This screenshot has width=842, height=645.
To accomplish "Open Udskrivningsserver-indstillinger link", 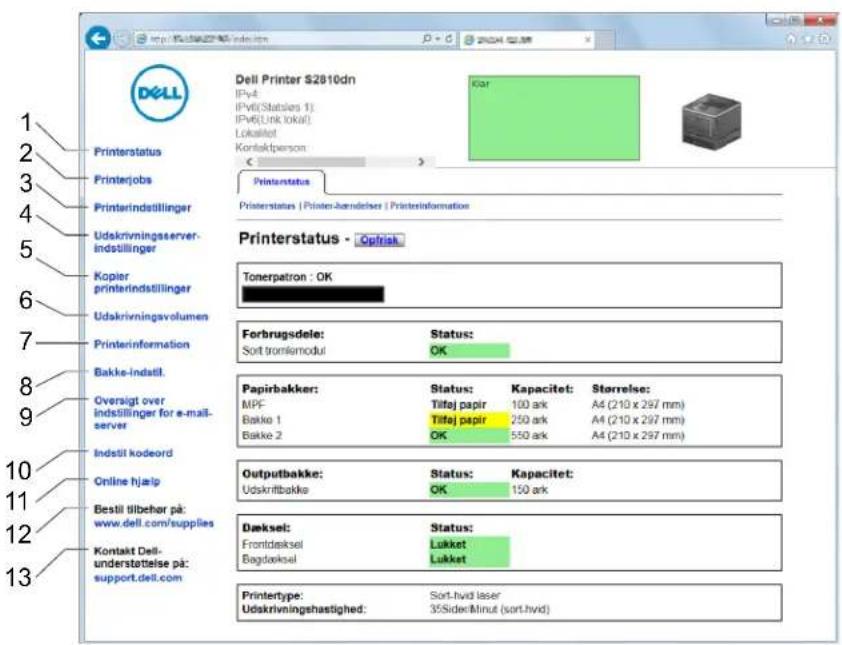I will (147, 242).
